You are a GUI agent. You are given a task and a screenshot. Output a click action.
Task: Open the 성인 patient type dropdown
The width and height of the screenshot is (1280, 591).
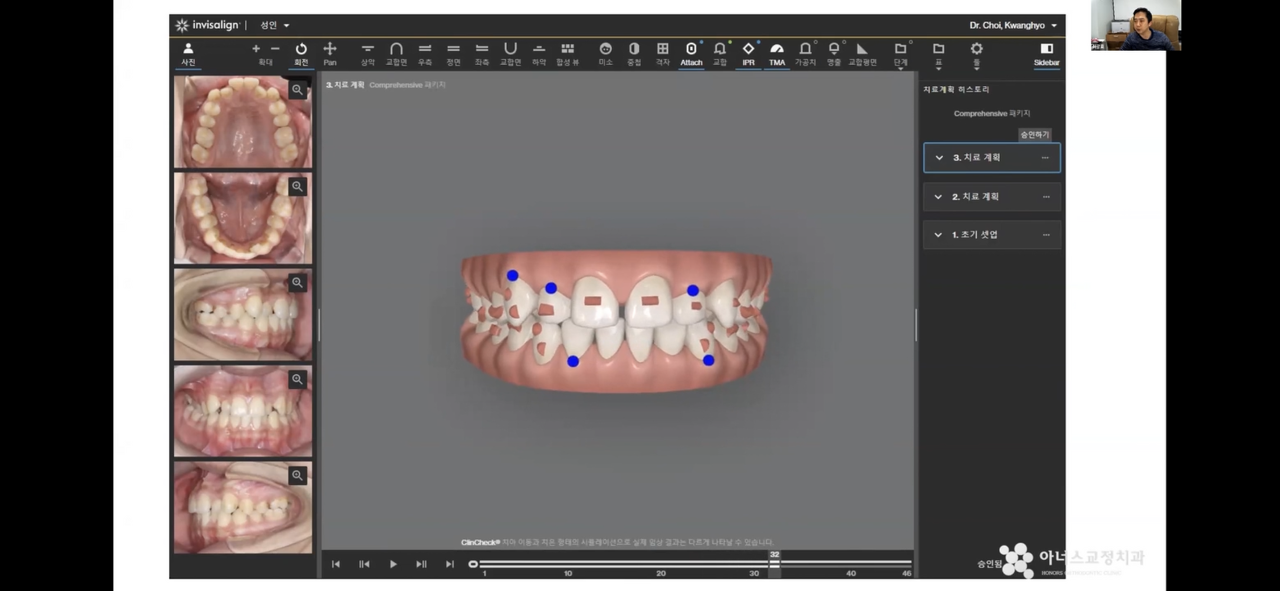pos(275,25)
